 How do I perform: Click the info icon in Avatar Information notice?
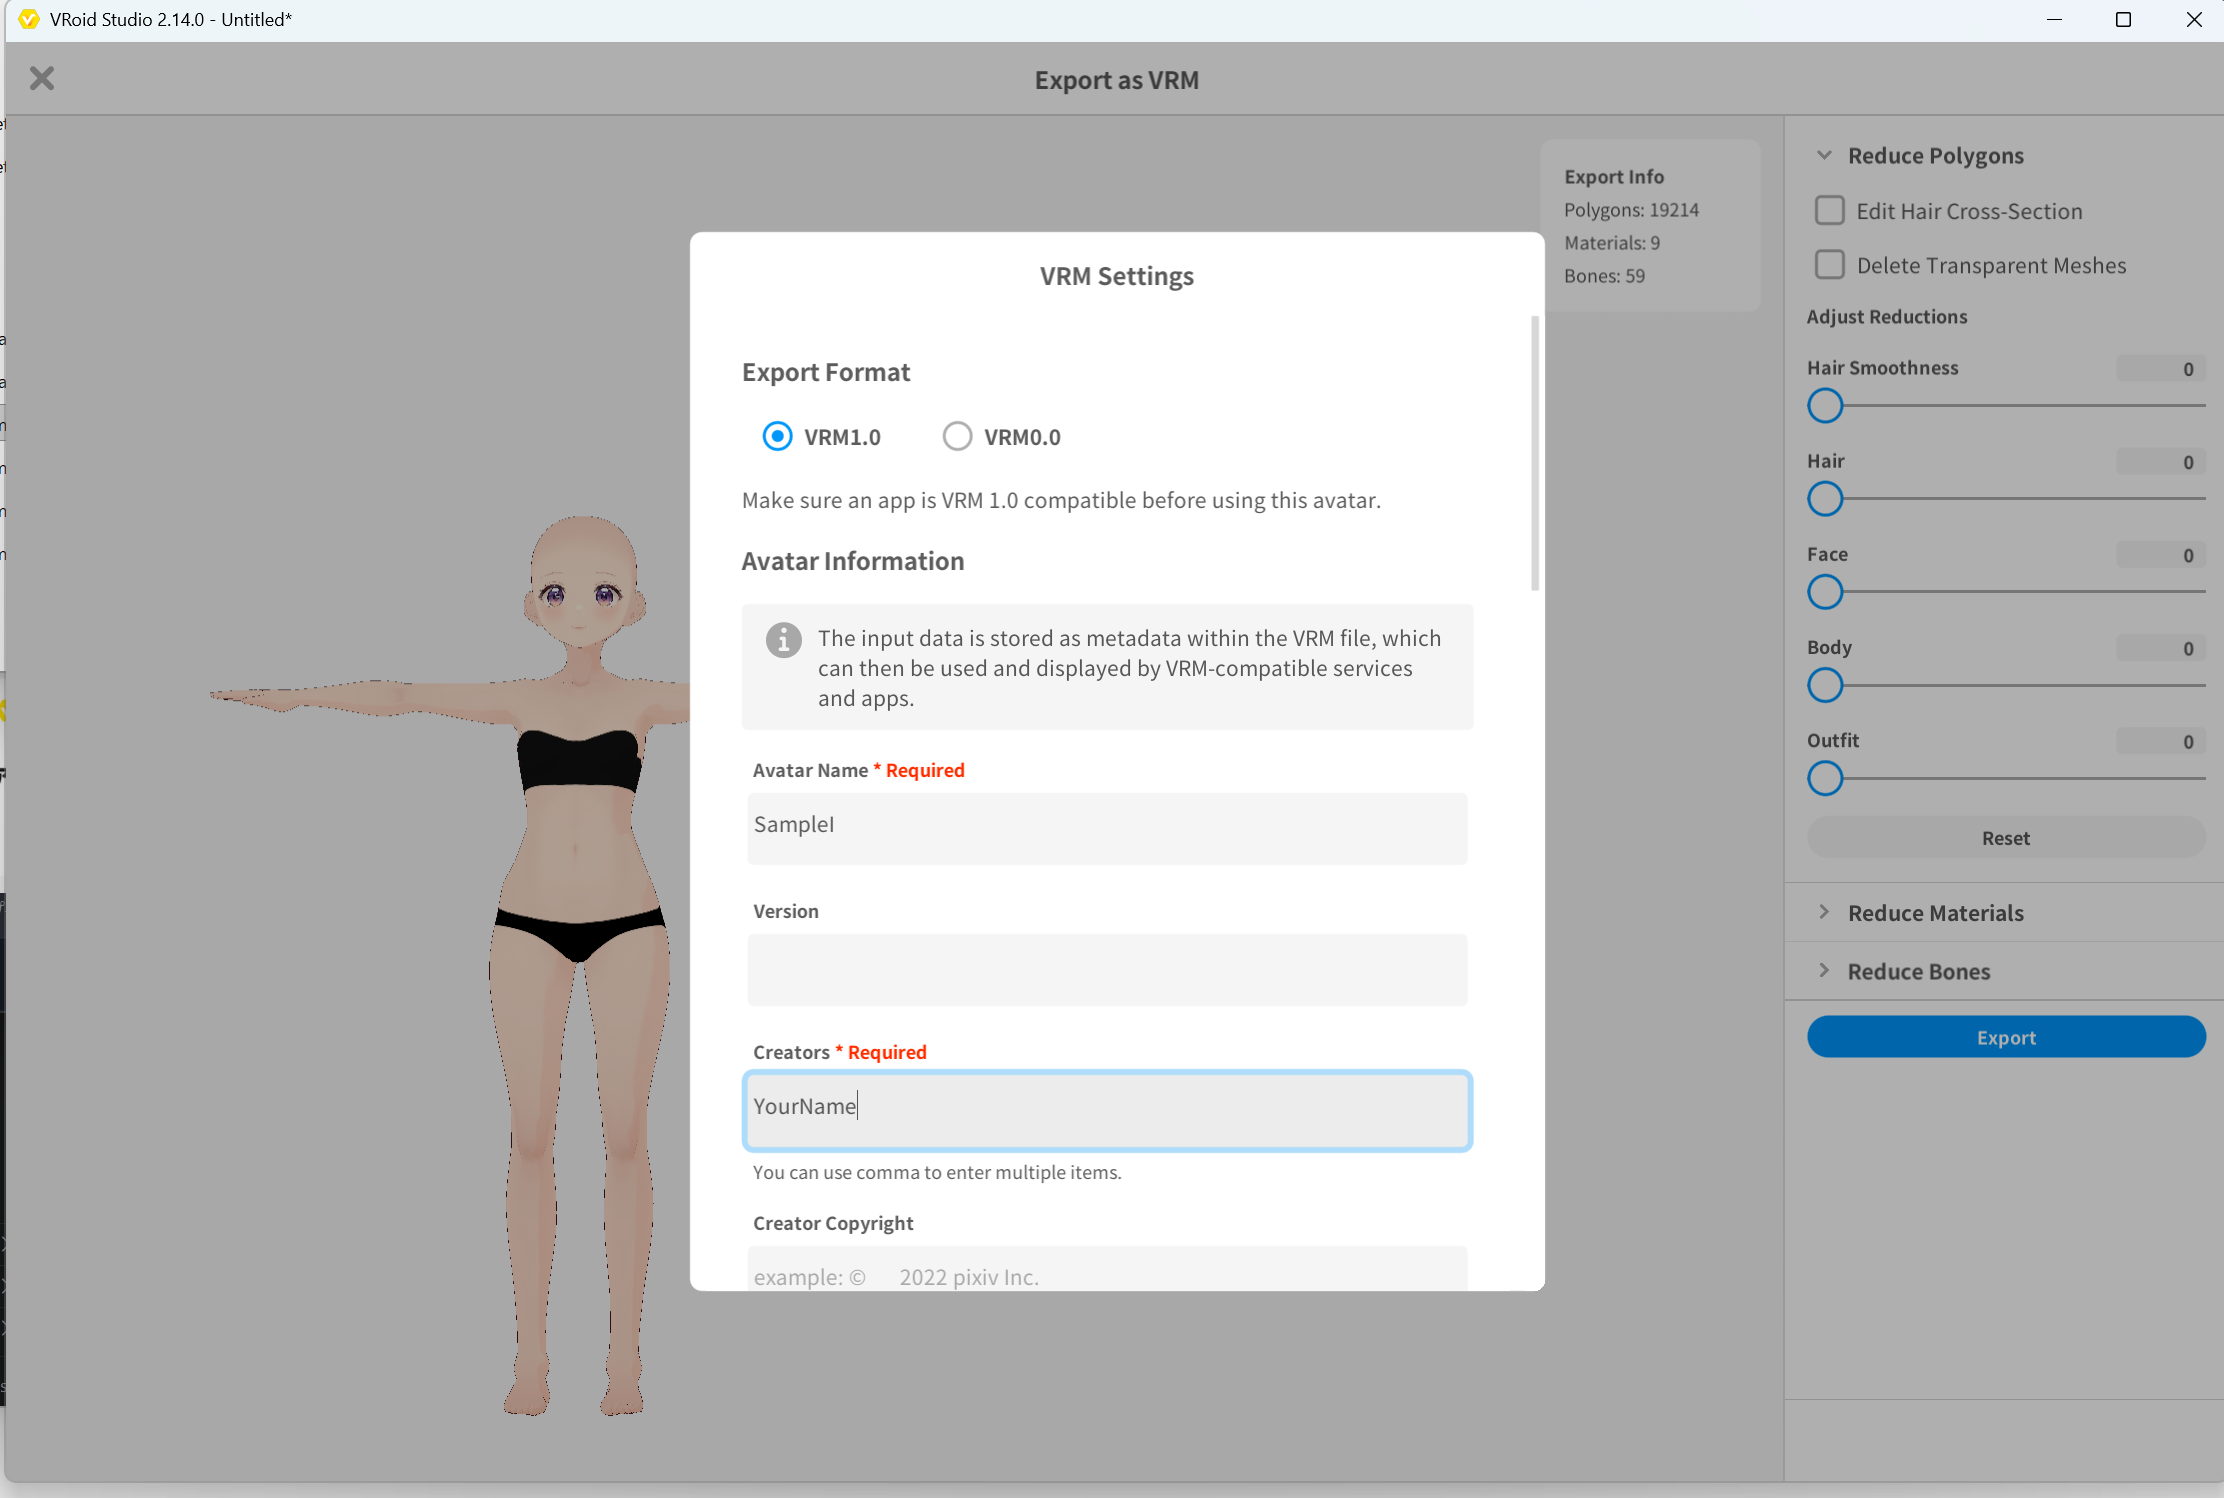click(x=783, y=639)
